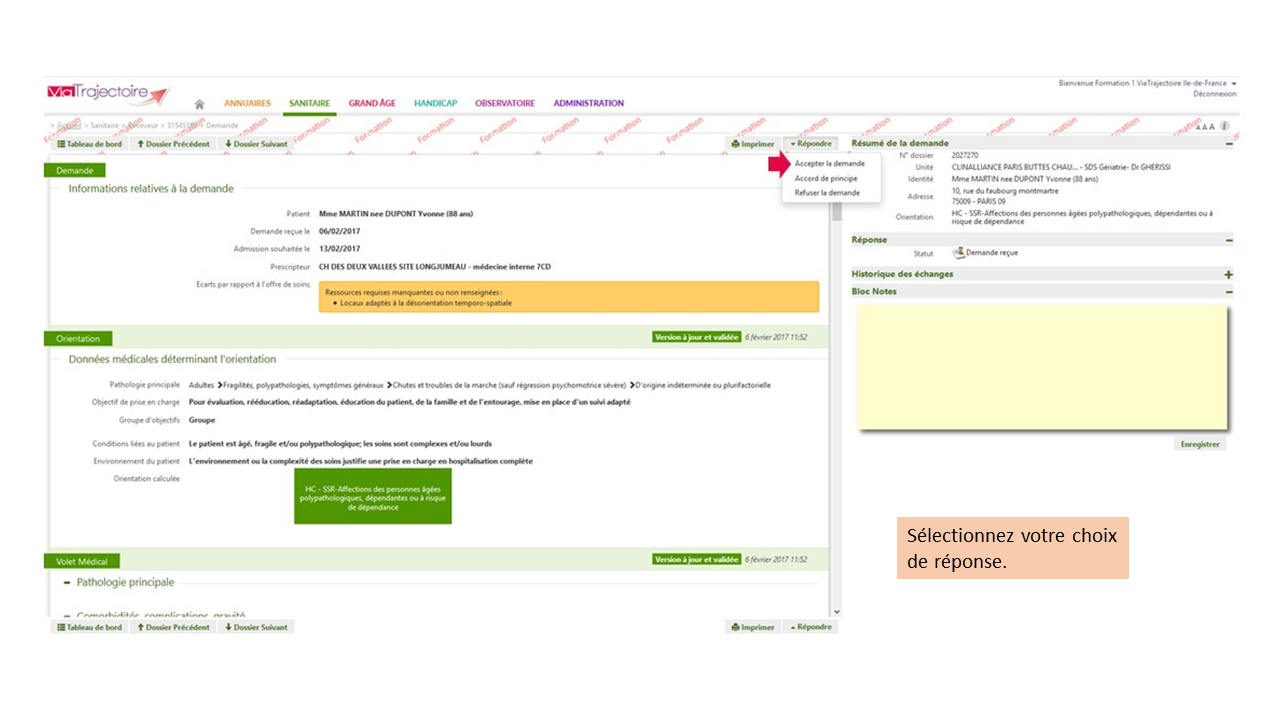
Task: Collapse the Résumé de la demande panel
Action: pyautogui.click(x=1228, y=144)
